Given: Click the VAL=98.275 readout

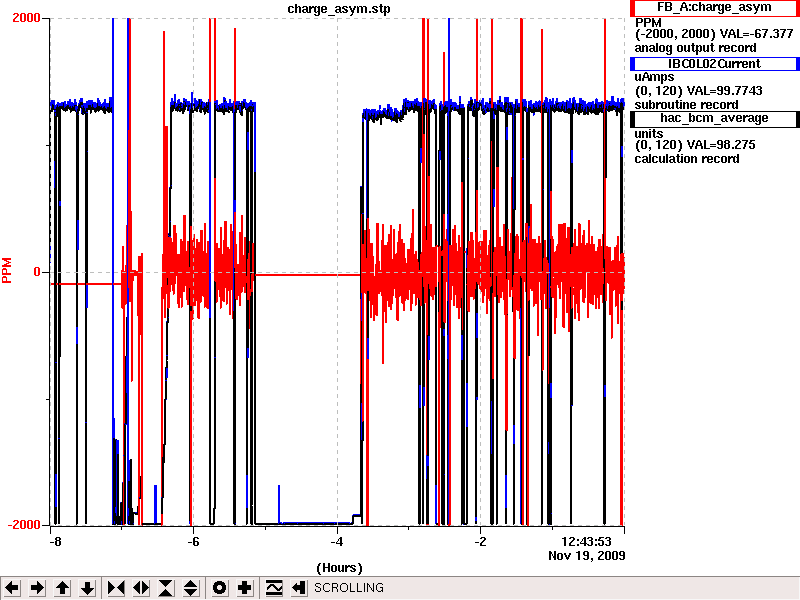Looking at the screenshot, I should point(721,145).
